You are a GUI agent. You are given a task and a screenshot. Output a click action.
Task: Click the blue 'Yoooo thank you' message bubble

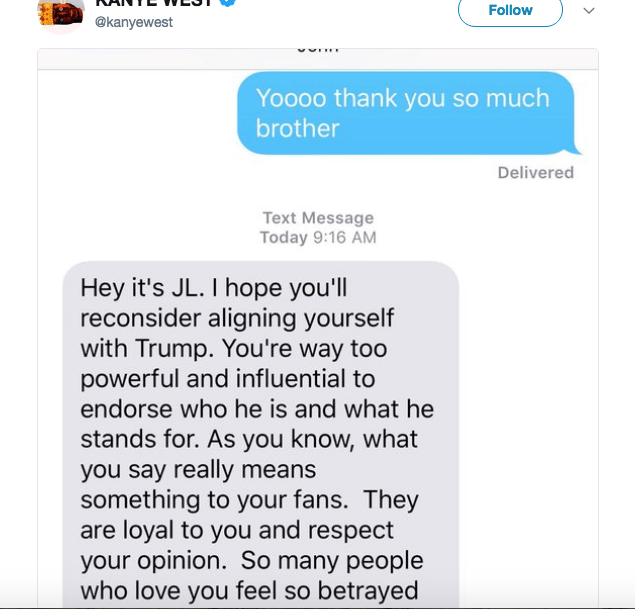(406, 113)
